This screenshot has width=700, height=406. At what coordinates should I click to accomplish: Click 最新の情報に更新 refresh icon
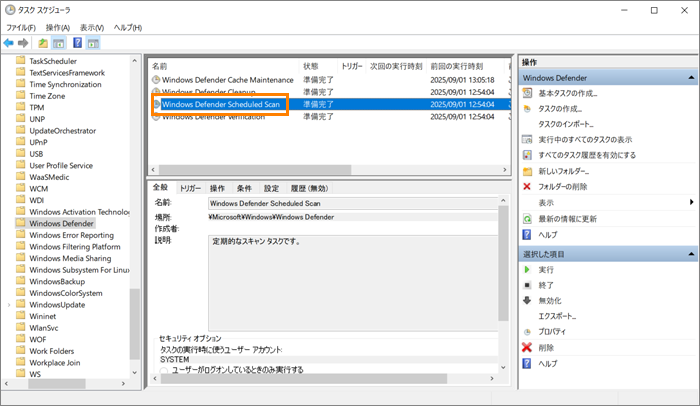(x=527, y=219)
